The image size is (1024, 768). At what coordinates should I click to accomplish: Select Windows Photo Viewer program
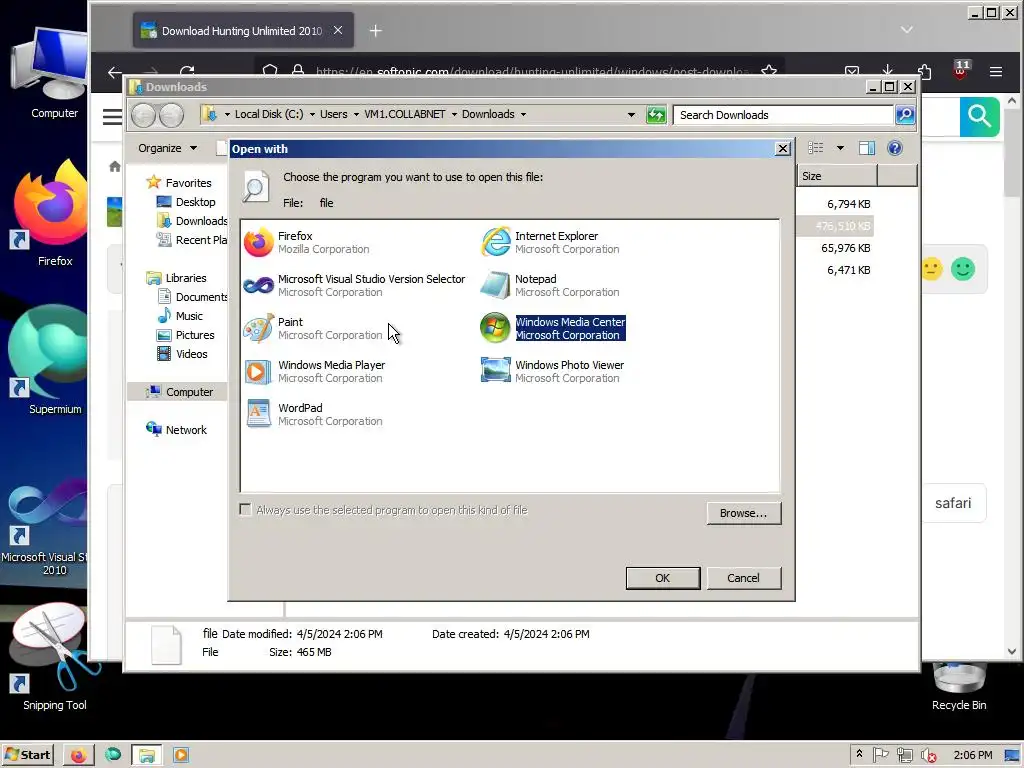point(552,372)
